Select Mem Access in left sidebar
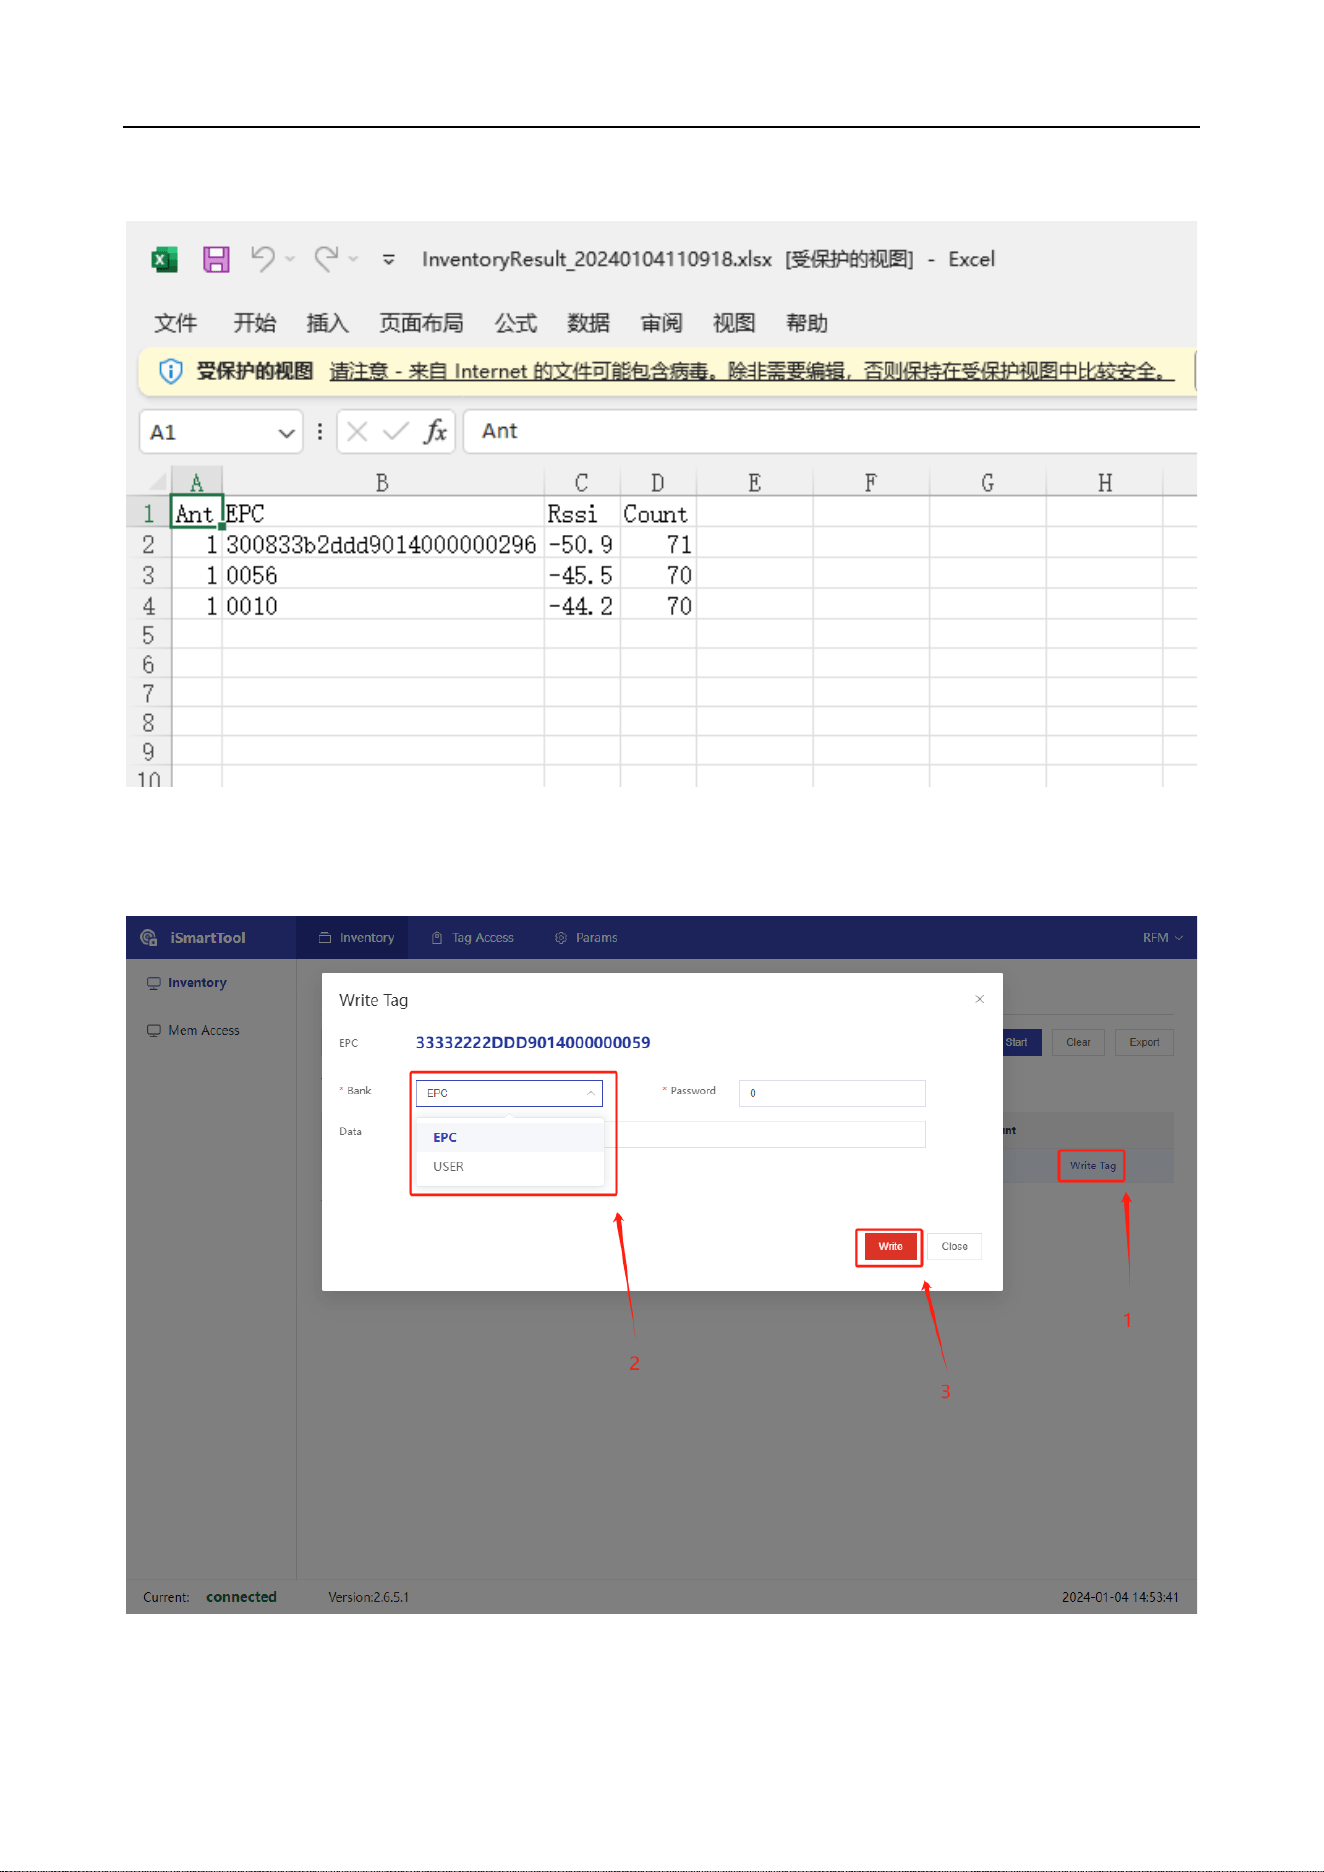The height and width of the screenshot is (1872, 1324). pos(193,1030)
